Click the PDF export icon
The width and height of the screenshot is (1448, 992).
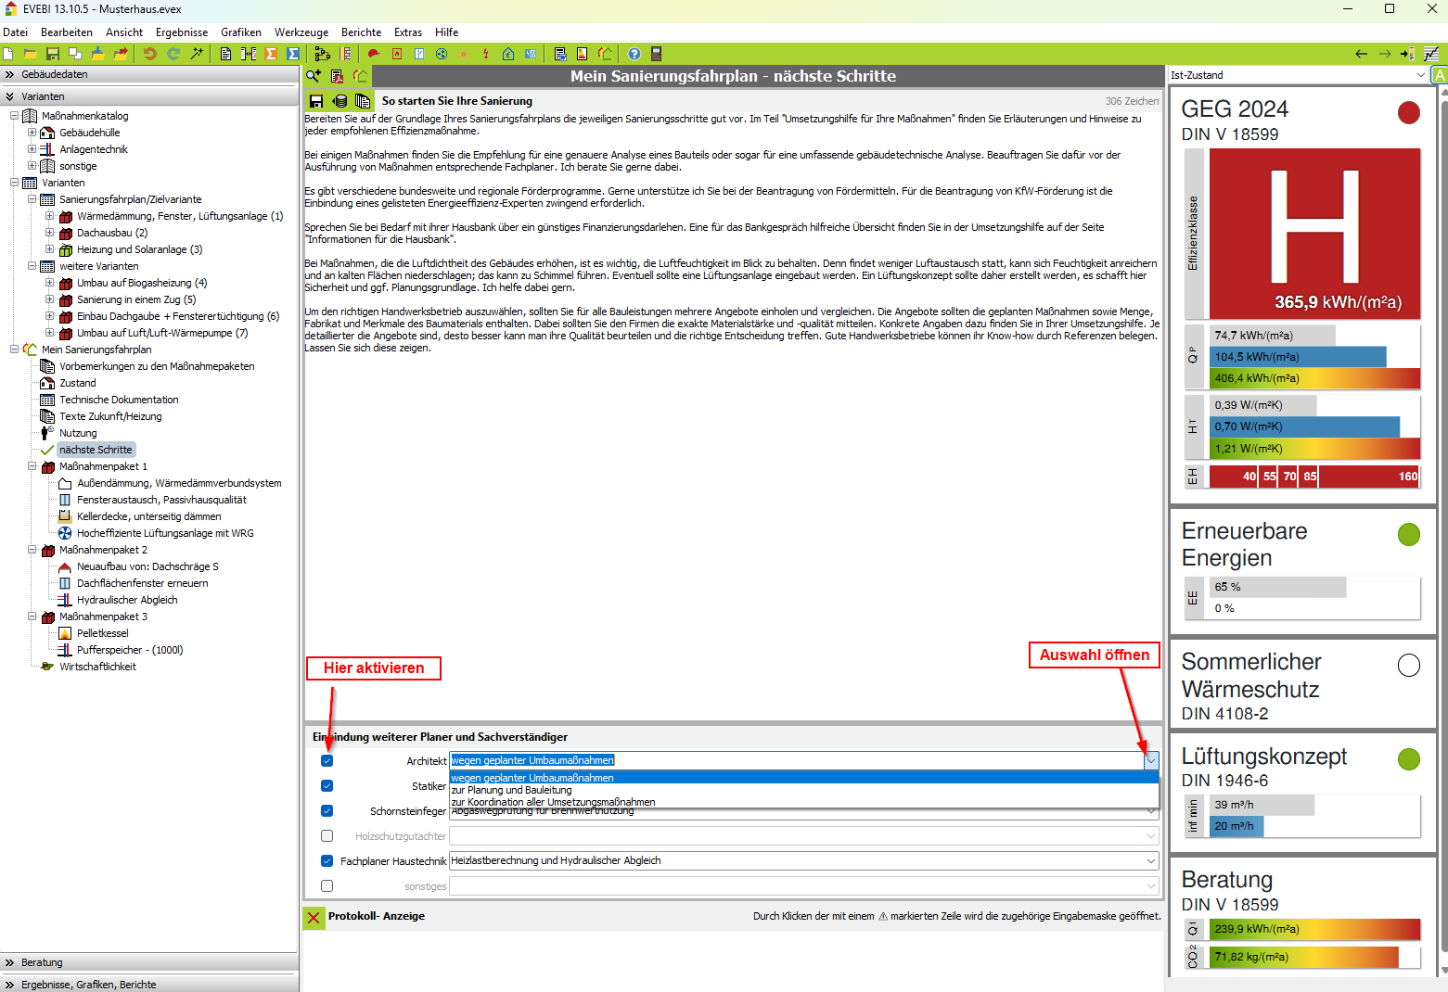tap(337, 76)
